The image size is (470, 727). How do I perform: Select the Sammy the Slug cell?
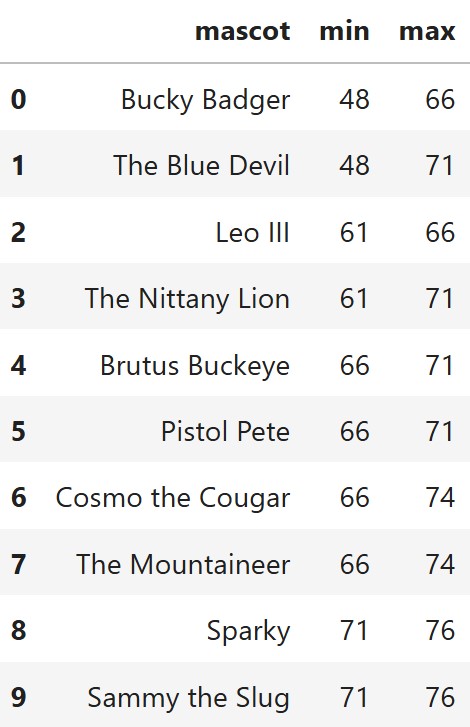click(189, 697)
